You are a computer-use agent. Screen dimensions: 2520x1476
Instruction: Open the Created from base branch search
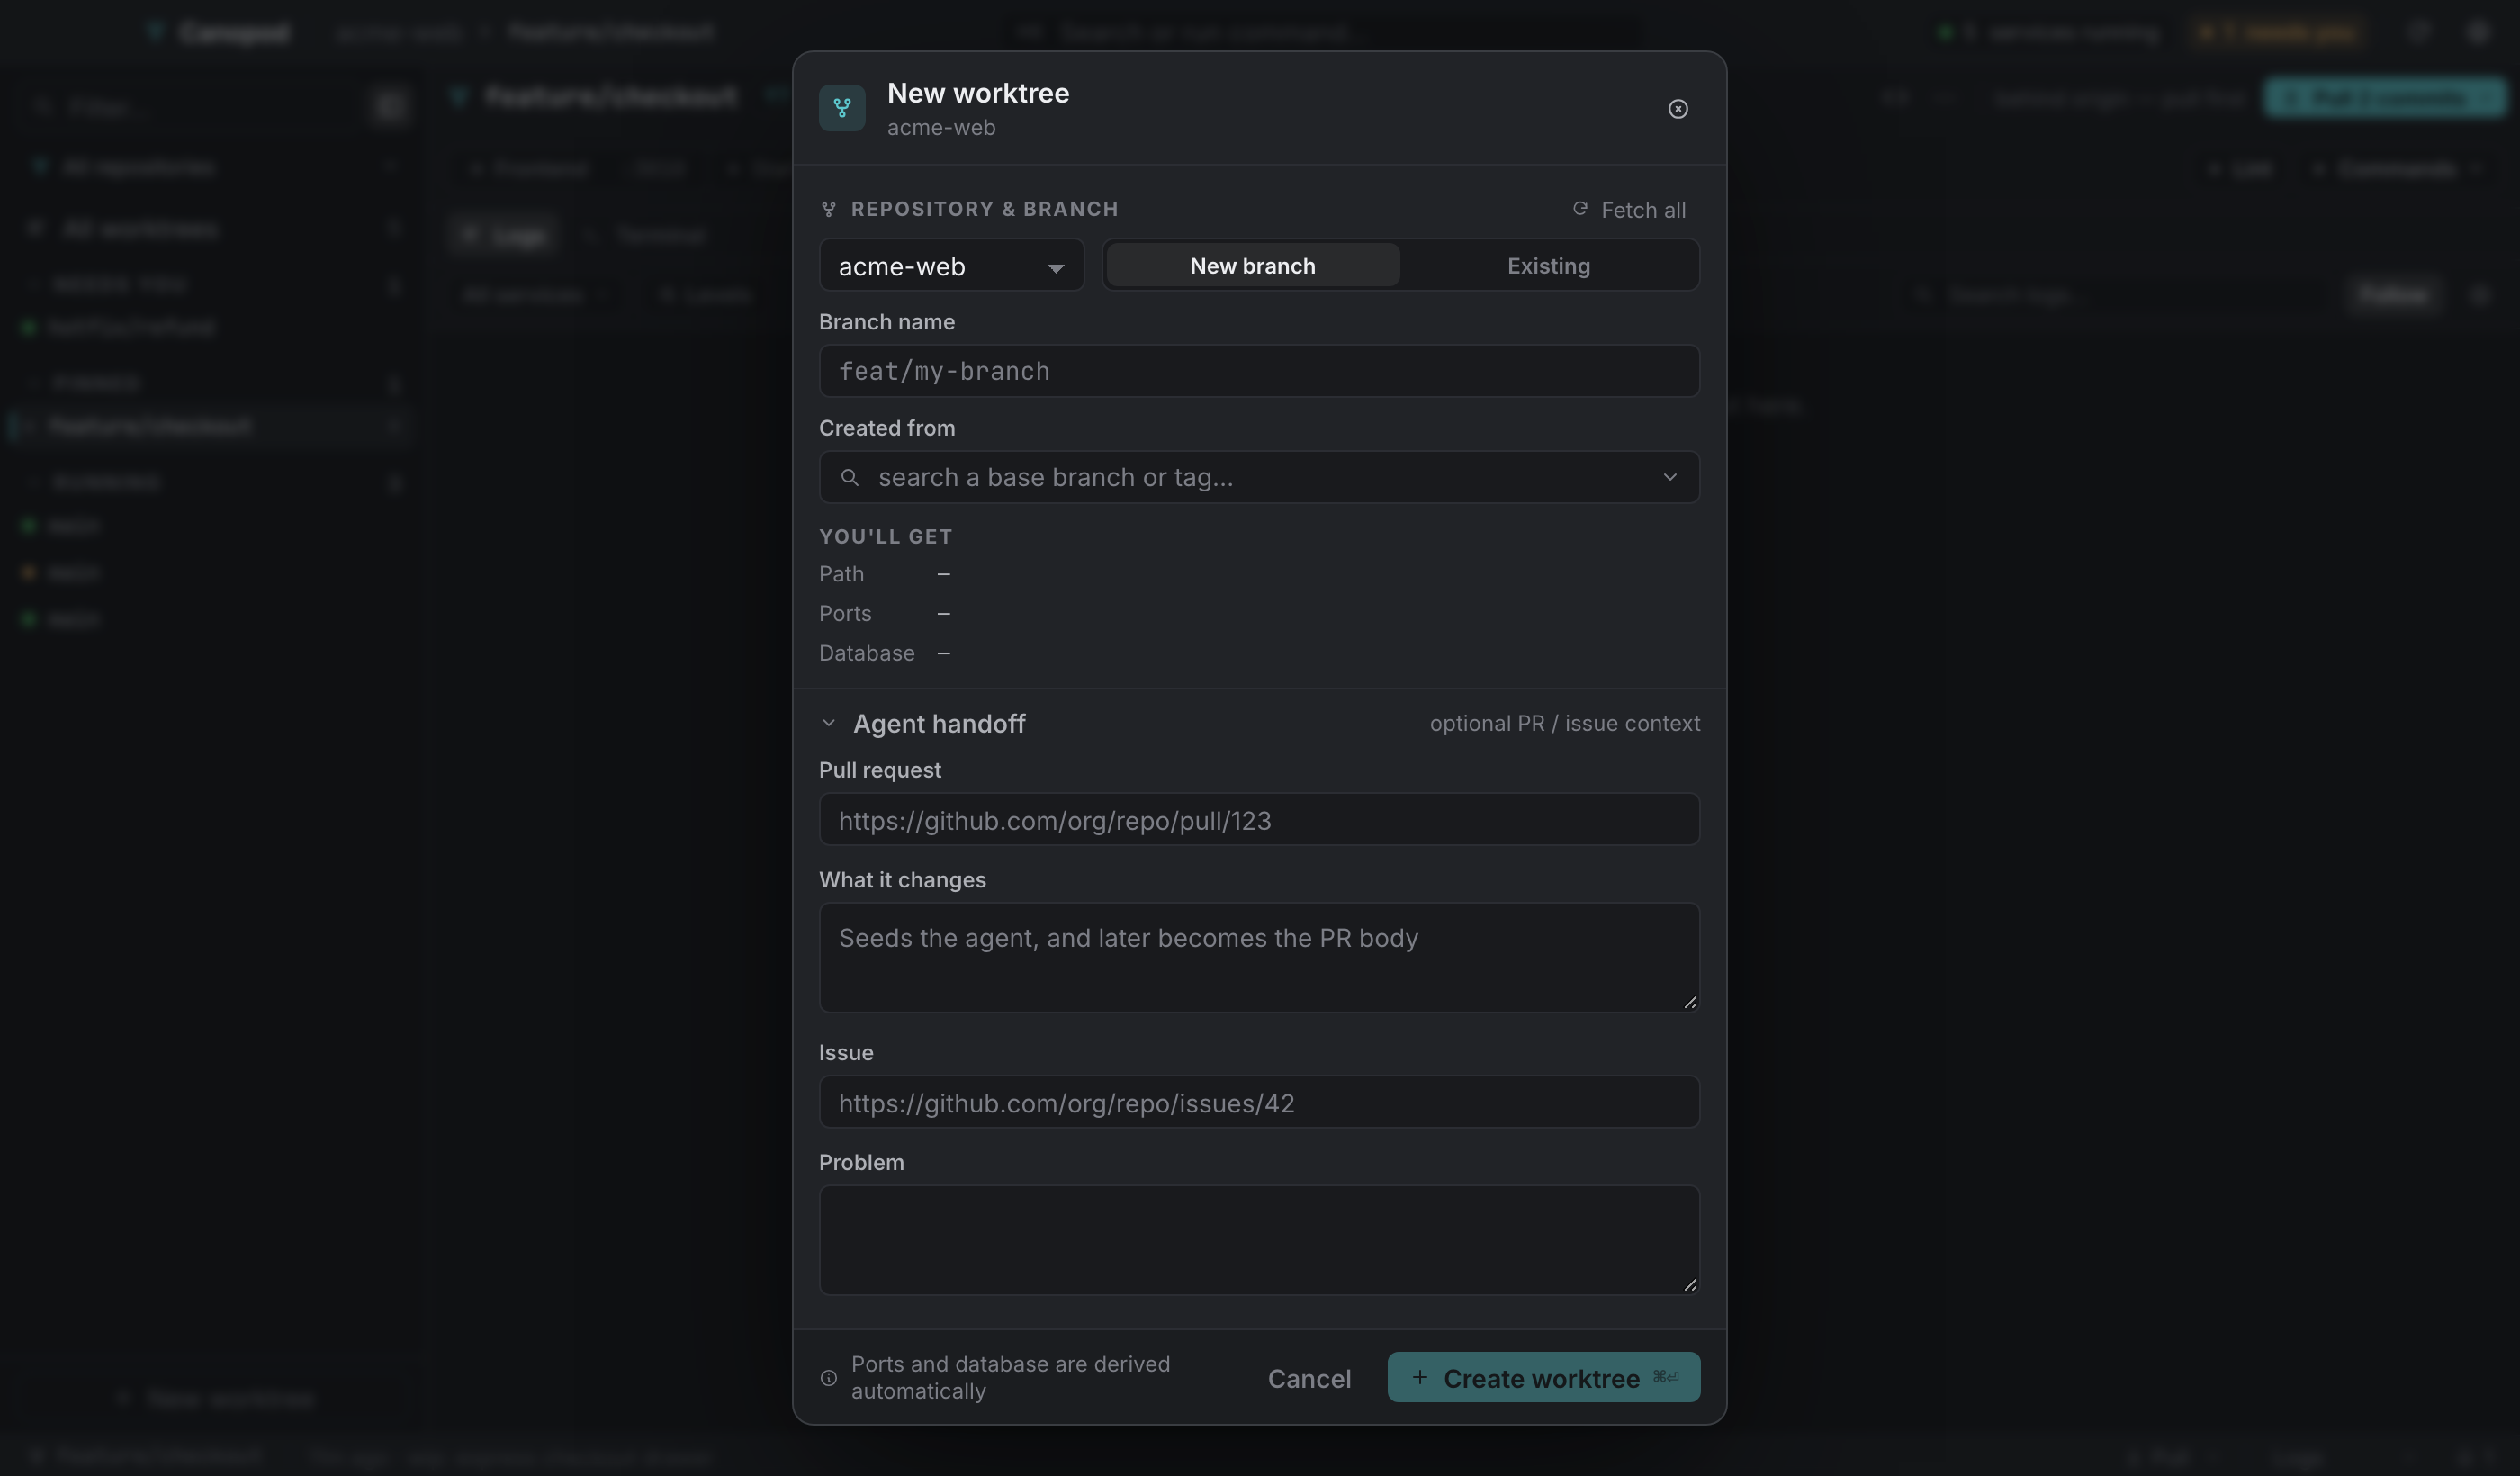(1259, 477)
